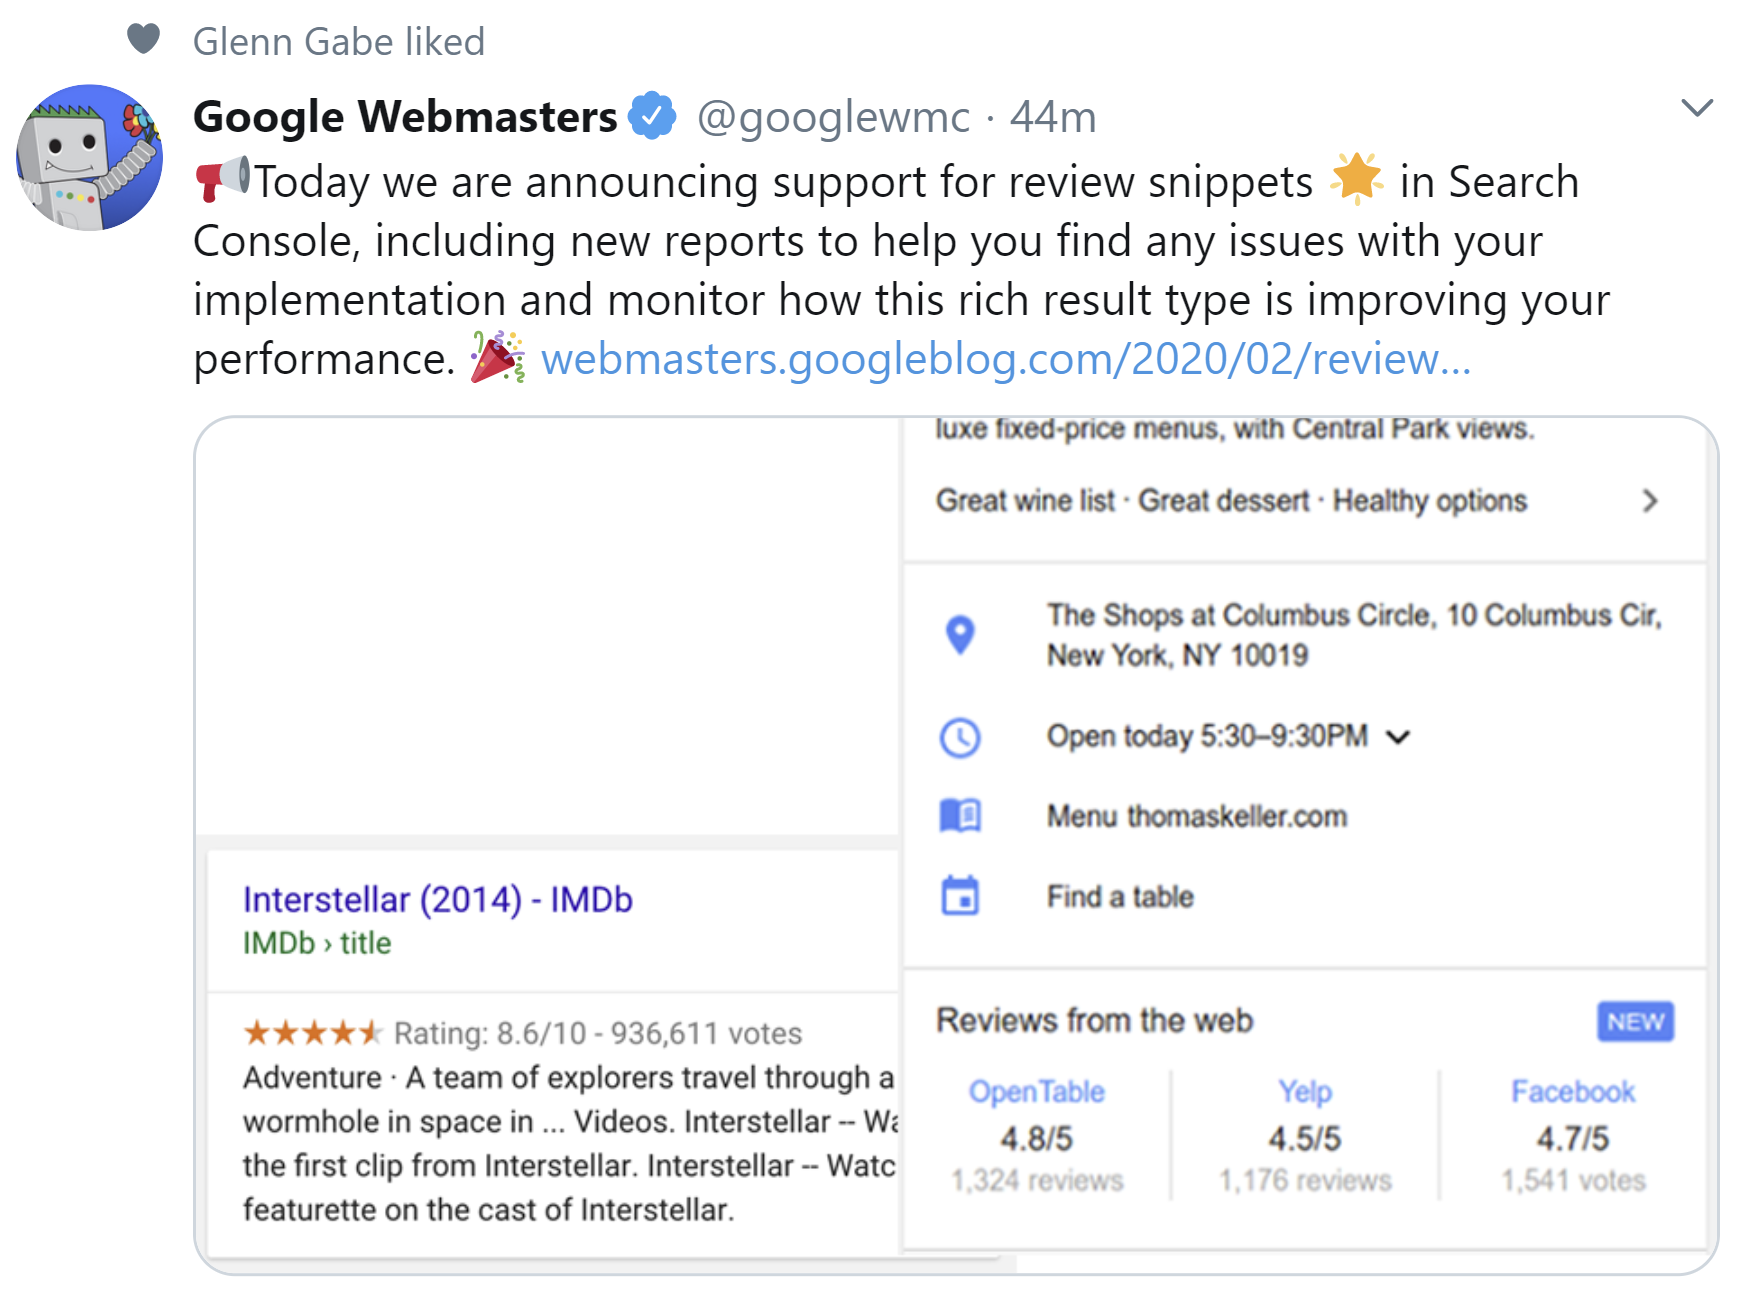1754x1295 pixels.
Task: Click the Facebook 4.7/5 rating
Action: pyautogui.click(x=1574, y=1138)
